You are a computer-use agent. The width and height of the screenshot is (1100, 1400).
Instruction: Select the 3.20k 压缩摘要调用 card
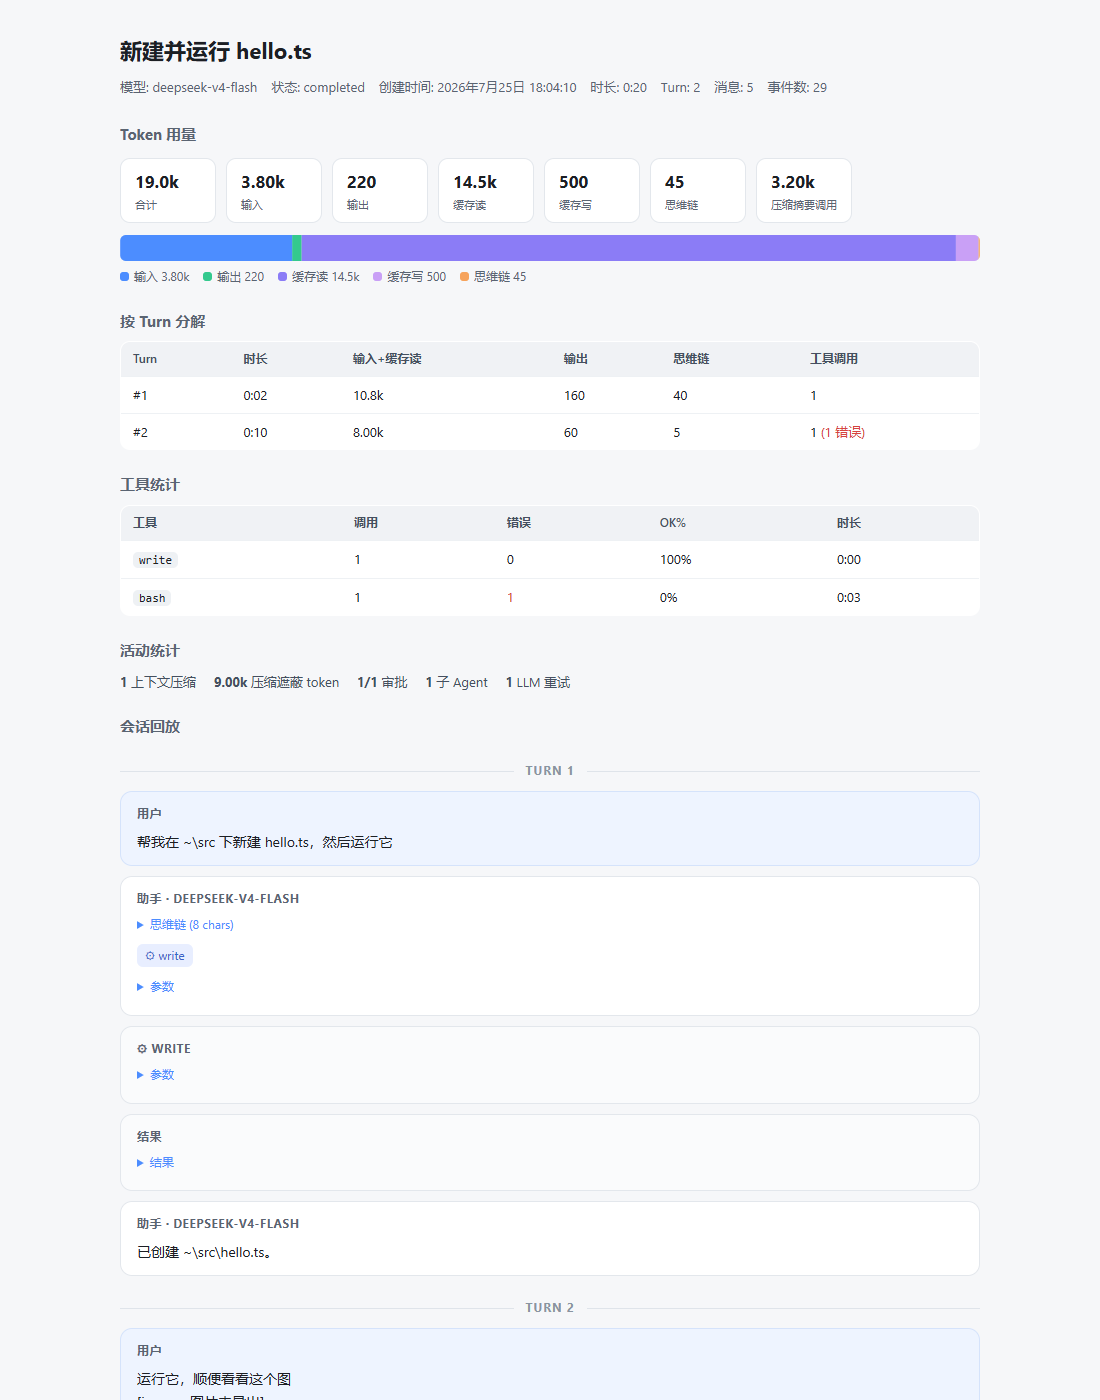[x=804, y=190]
